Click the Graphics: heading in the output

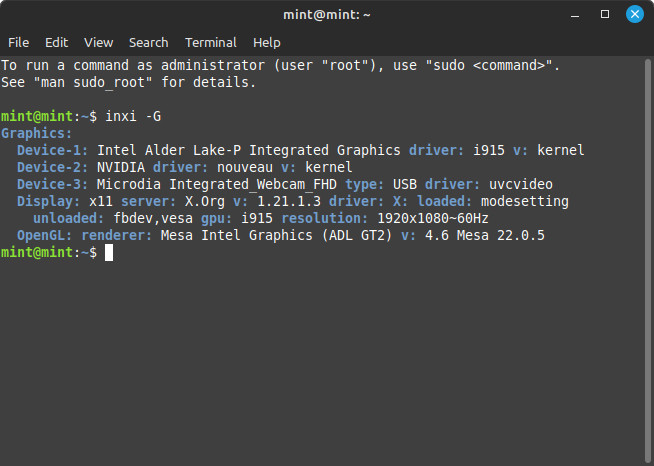click(37, 134)
